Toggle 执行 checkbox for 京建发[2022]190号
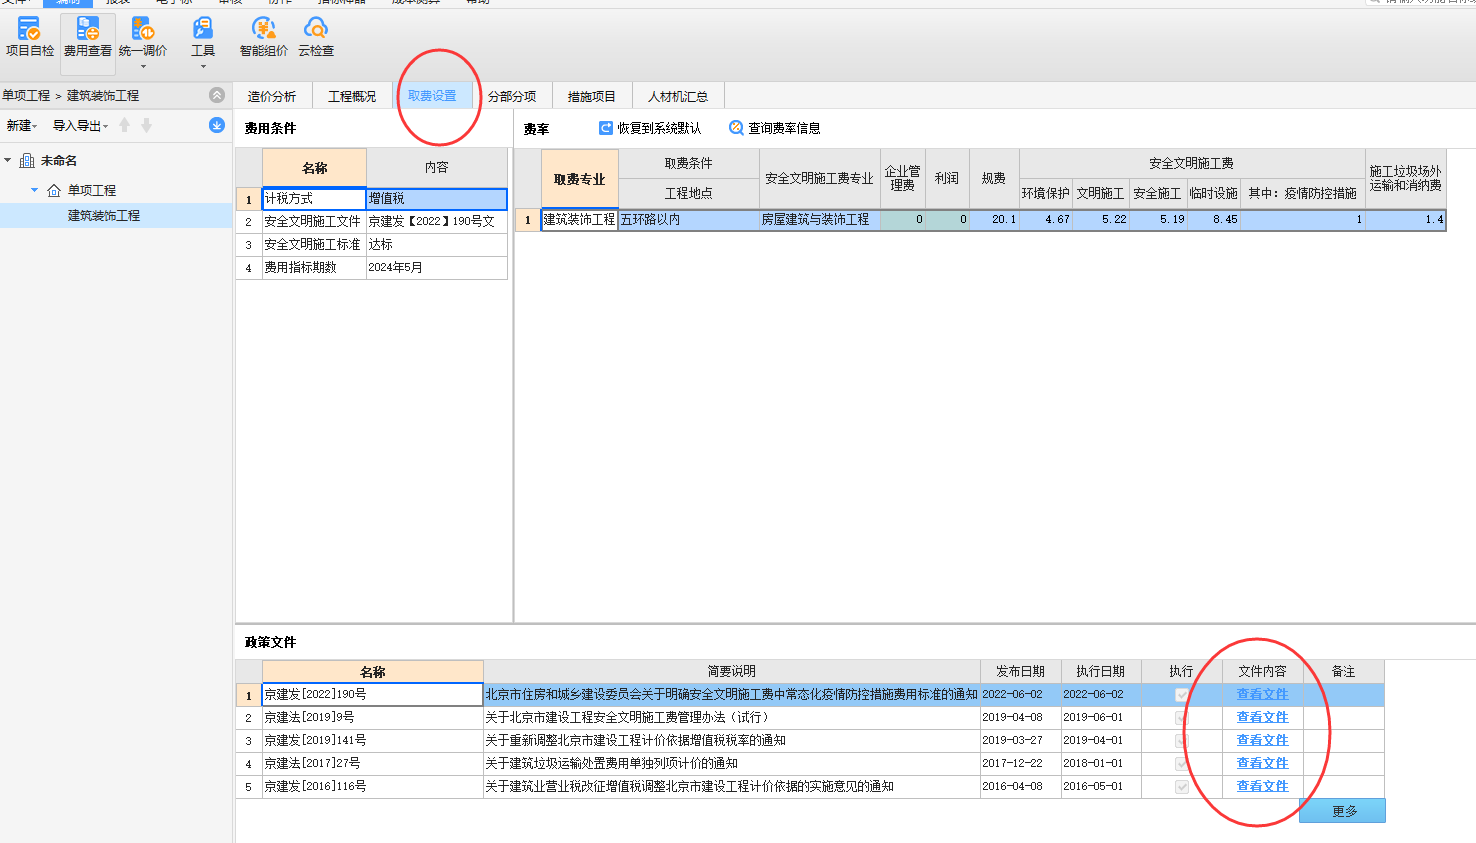1476x843 pixels. click(1181, 695)
